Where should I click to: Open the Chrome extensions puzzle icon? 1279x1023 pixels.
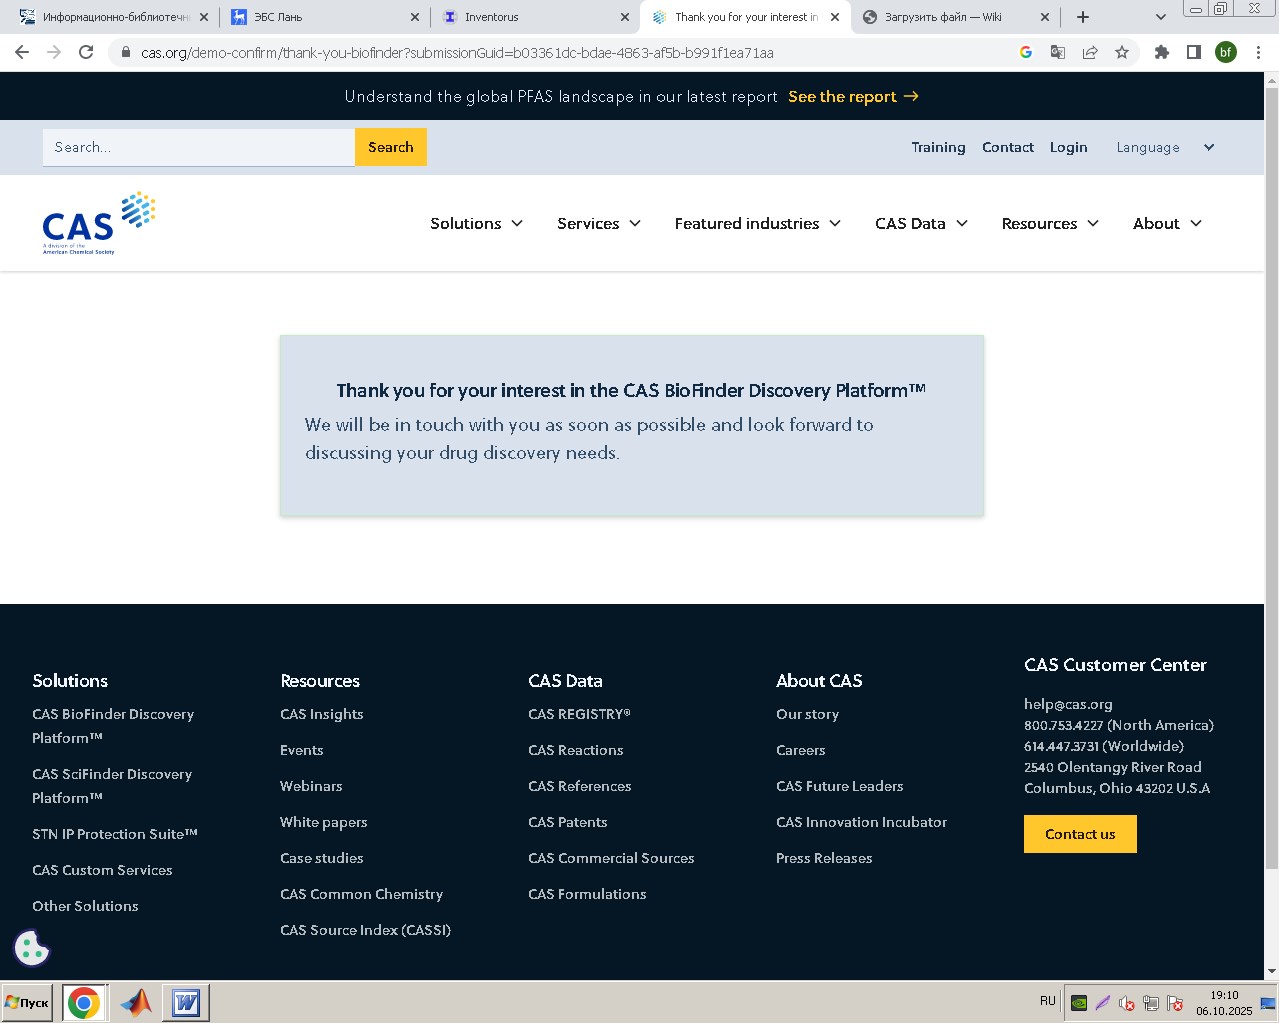point(1160,52)
